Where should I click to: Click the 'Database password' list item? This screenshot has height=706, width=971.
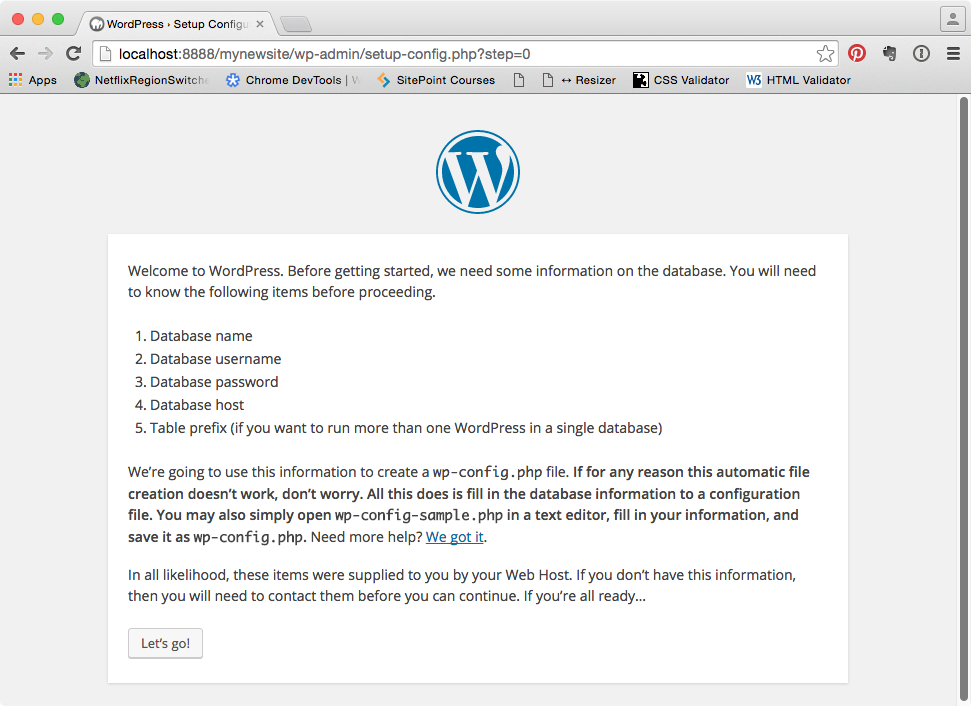tap(214, 382)
